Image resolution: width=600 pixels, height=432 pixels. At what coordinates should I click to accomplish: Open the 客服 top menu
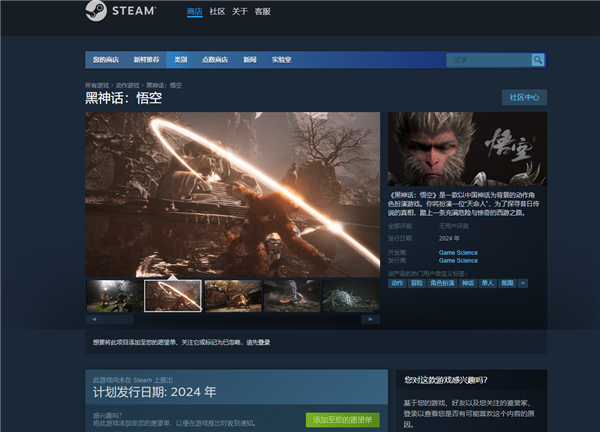[x=262, y=11]
